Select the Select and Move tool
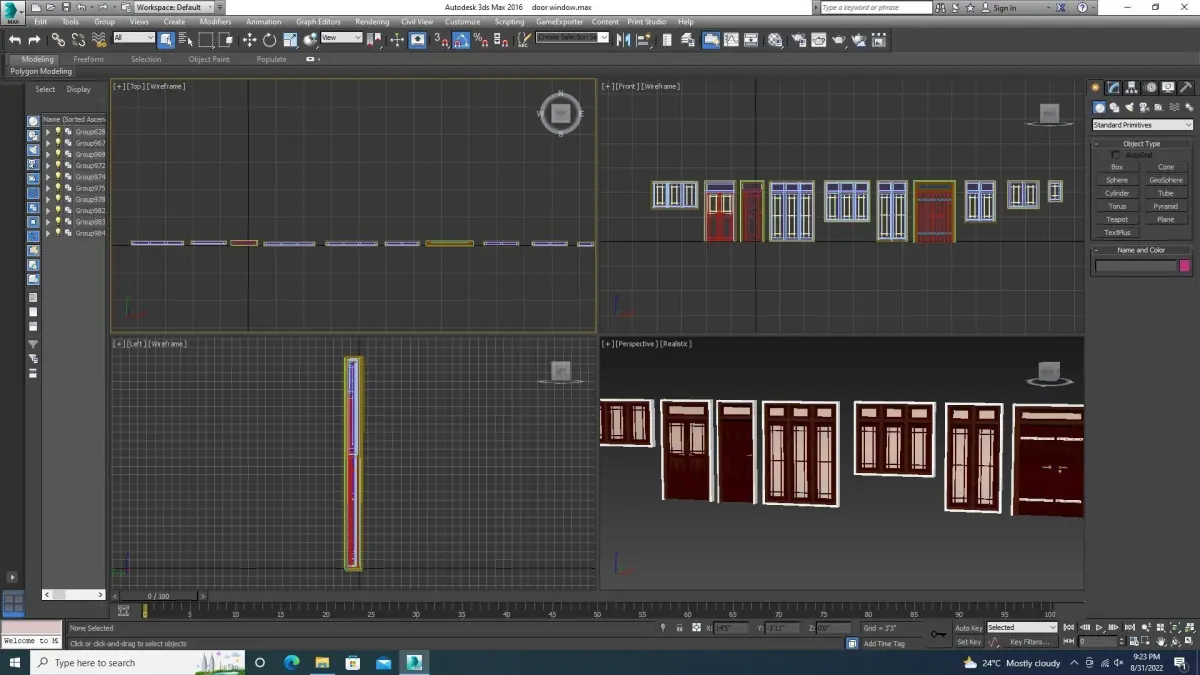 (249, 40)
